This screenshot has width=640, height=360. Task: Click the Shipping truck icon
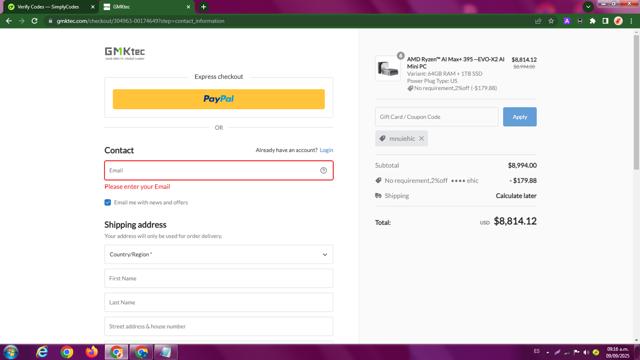(378, 196)
